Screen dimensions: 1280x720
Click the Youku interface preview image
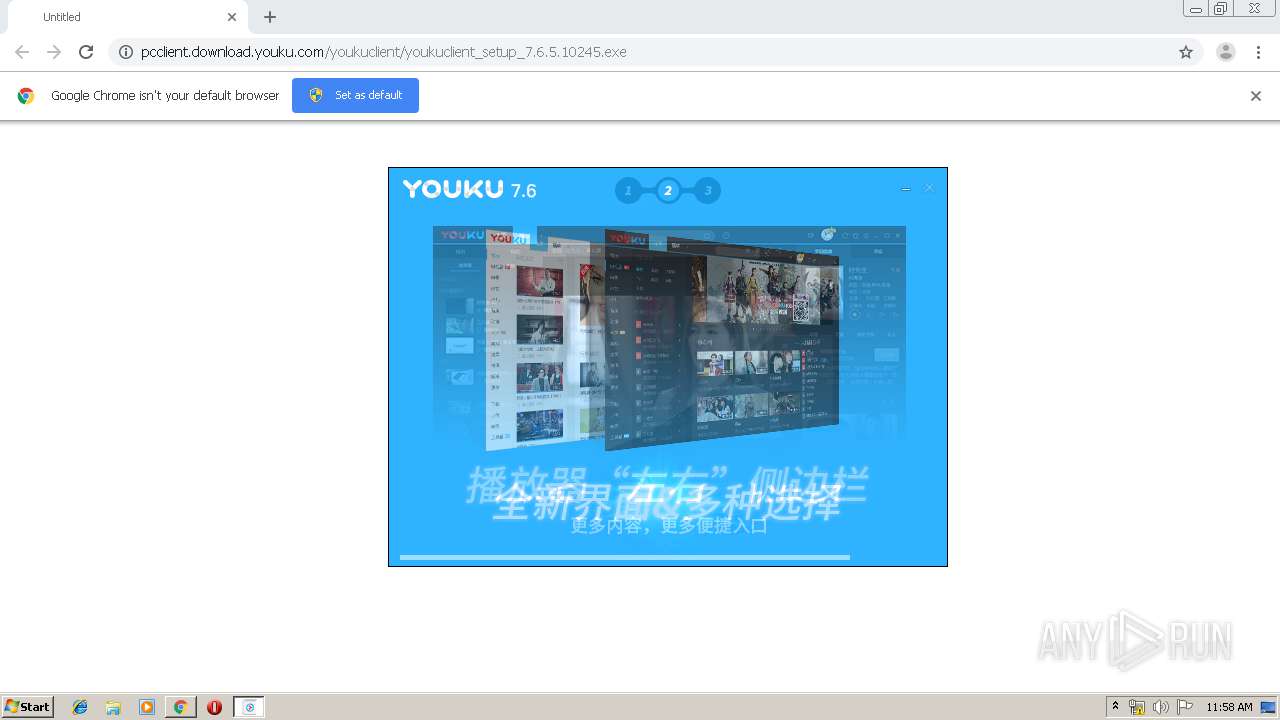click(x=668, y=337)
